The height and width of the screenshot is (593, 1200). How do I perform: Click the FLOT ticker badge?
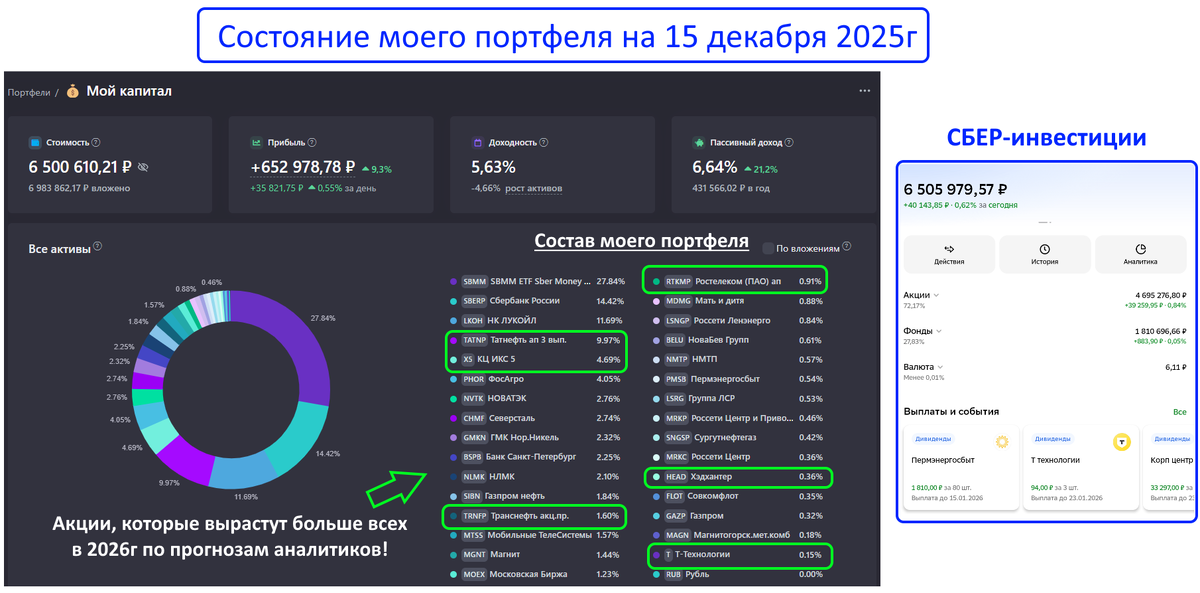(676, 497)
